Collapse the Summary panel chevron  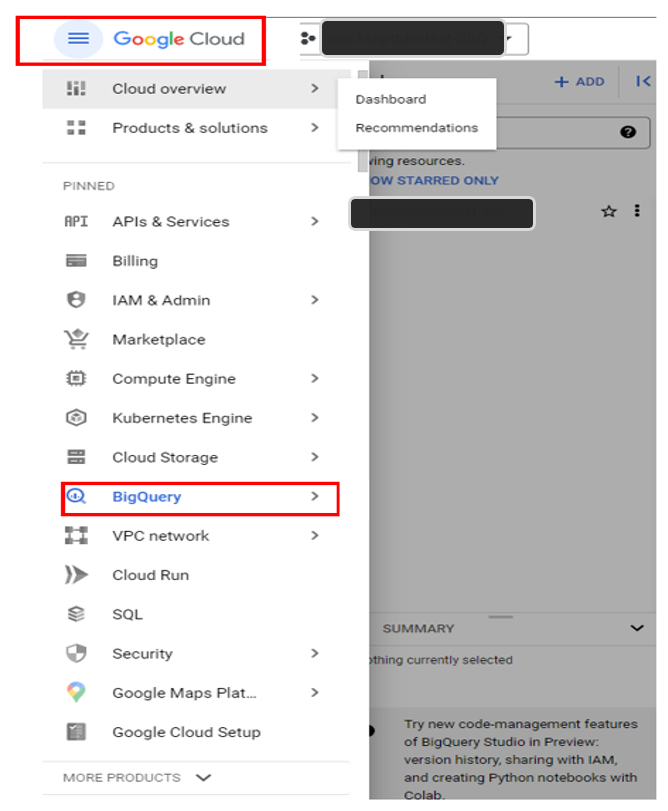[x=637, y=628]
